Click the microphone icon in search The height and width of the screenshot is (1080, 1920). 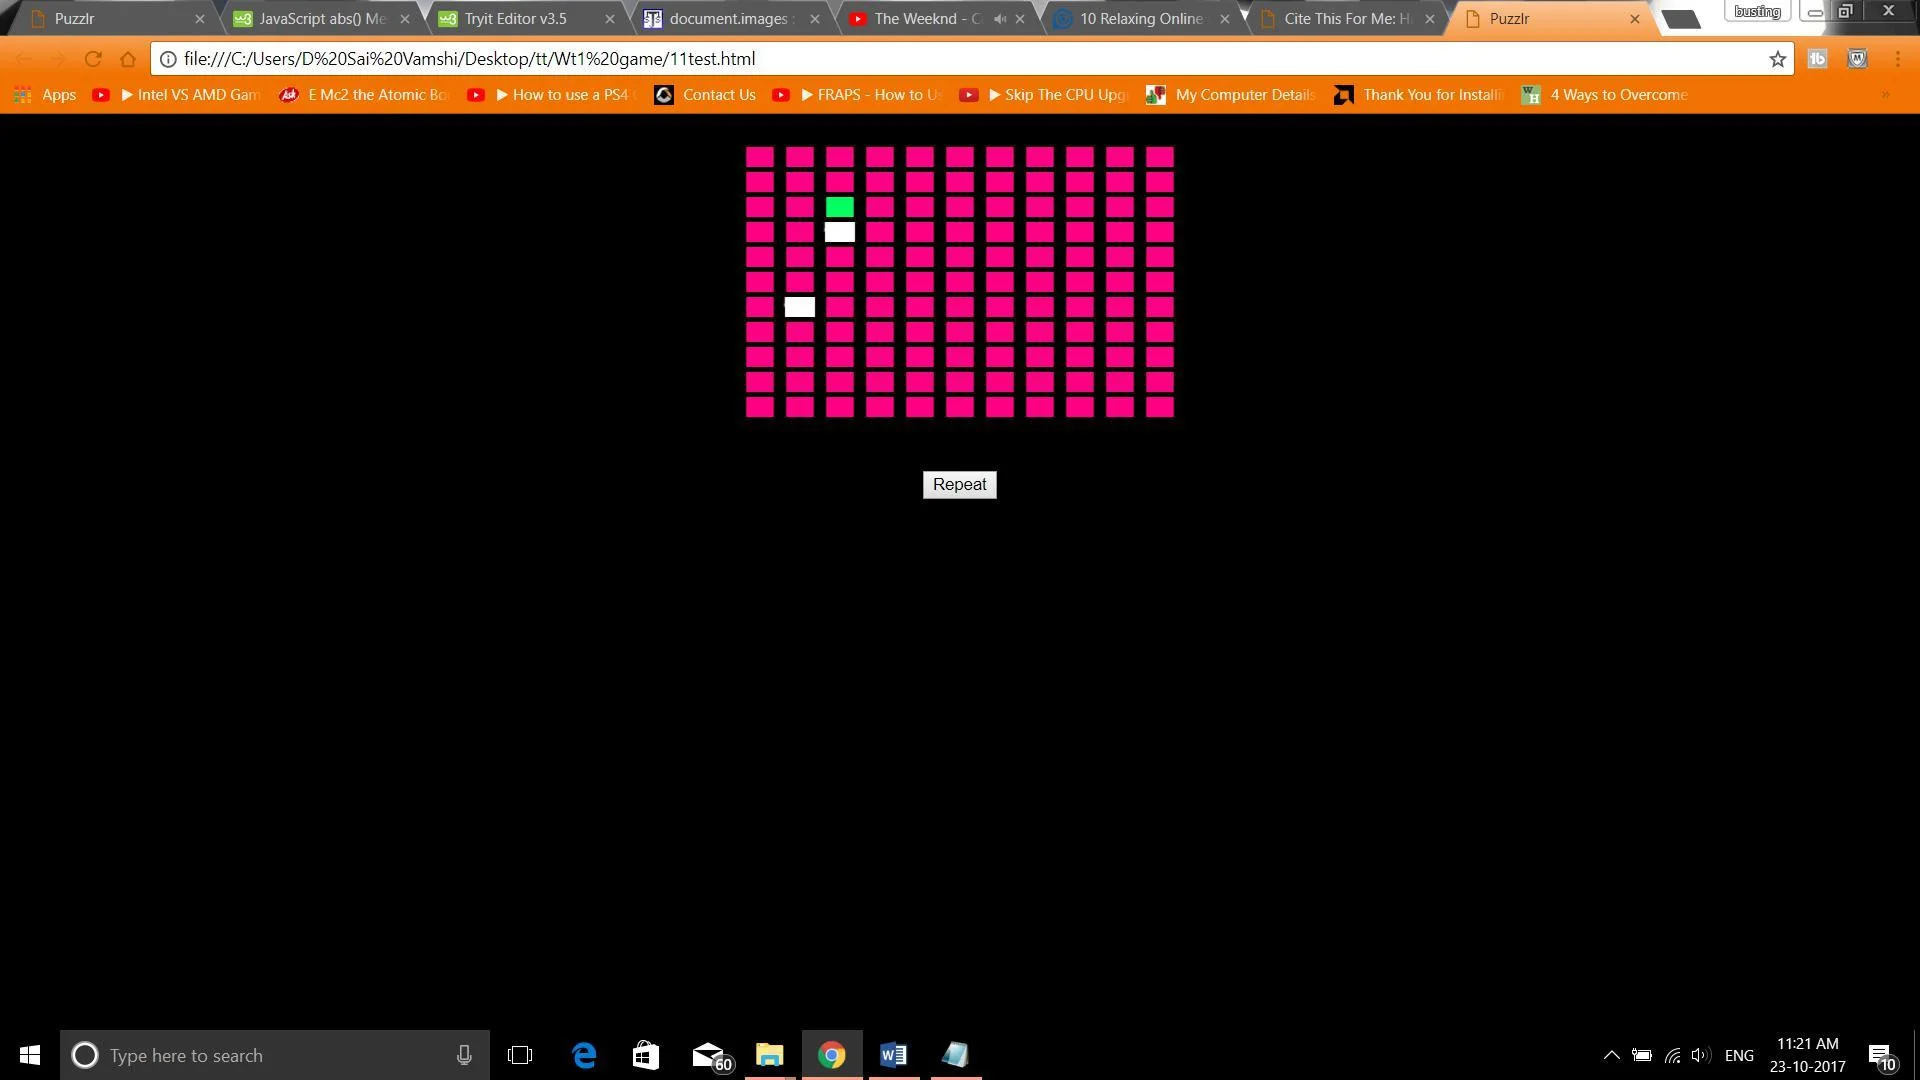point(464,1055)
